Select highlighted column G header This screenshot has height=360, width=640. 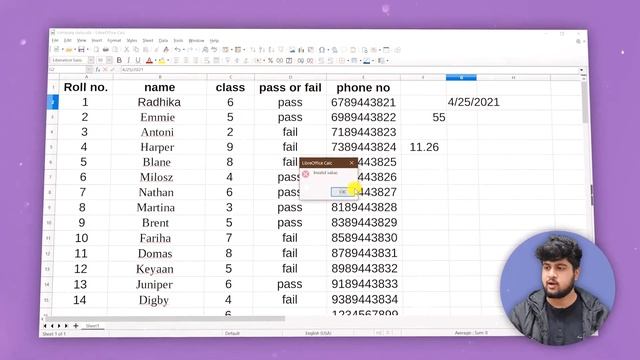pyautogui.click(x=461, y=77)
